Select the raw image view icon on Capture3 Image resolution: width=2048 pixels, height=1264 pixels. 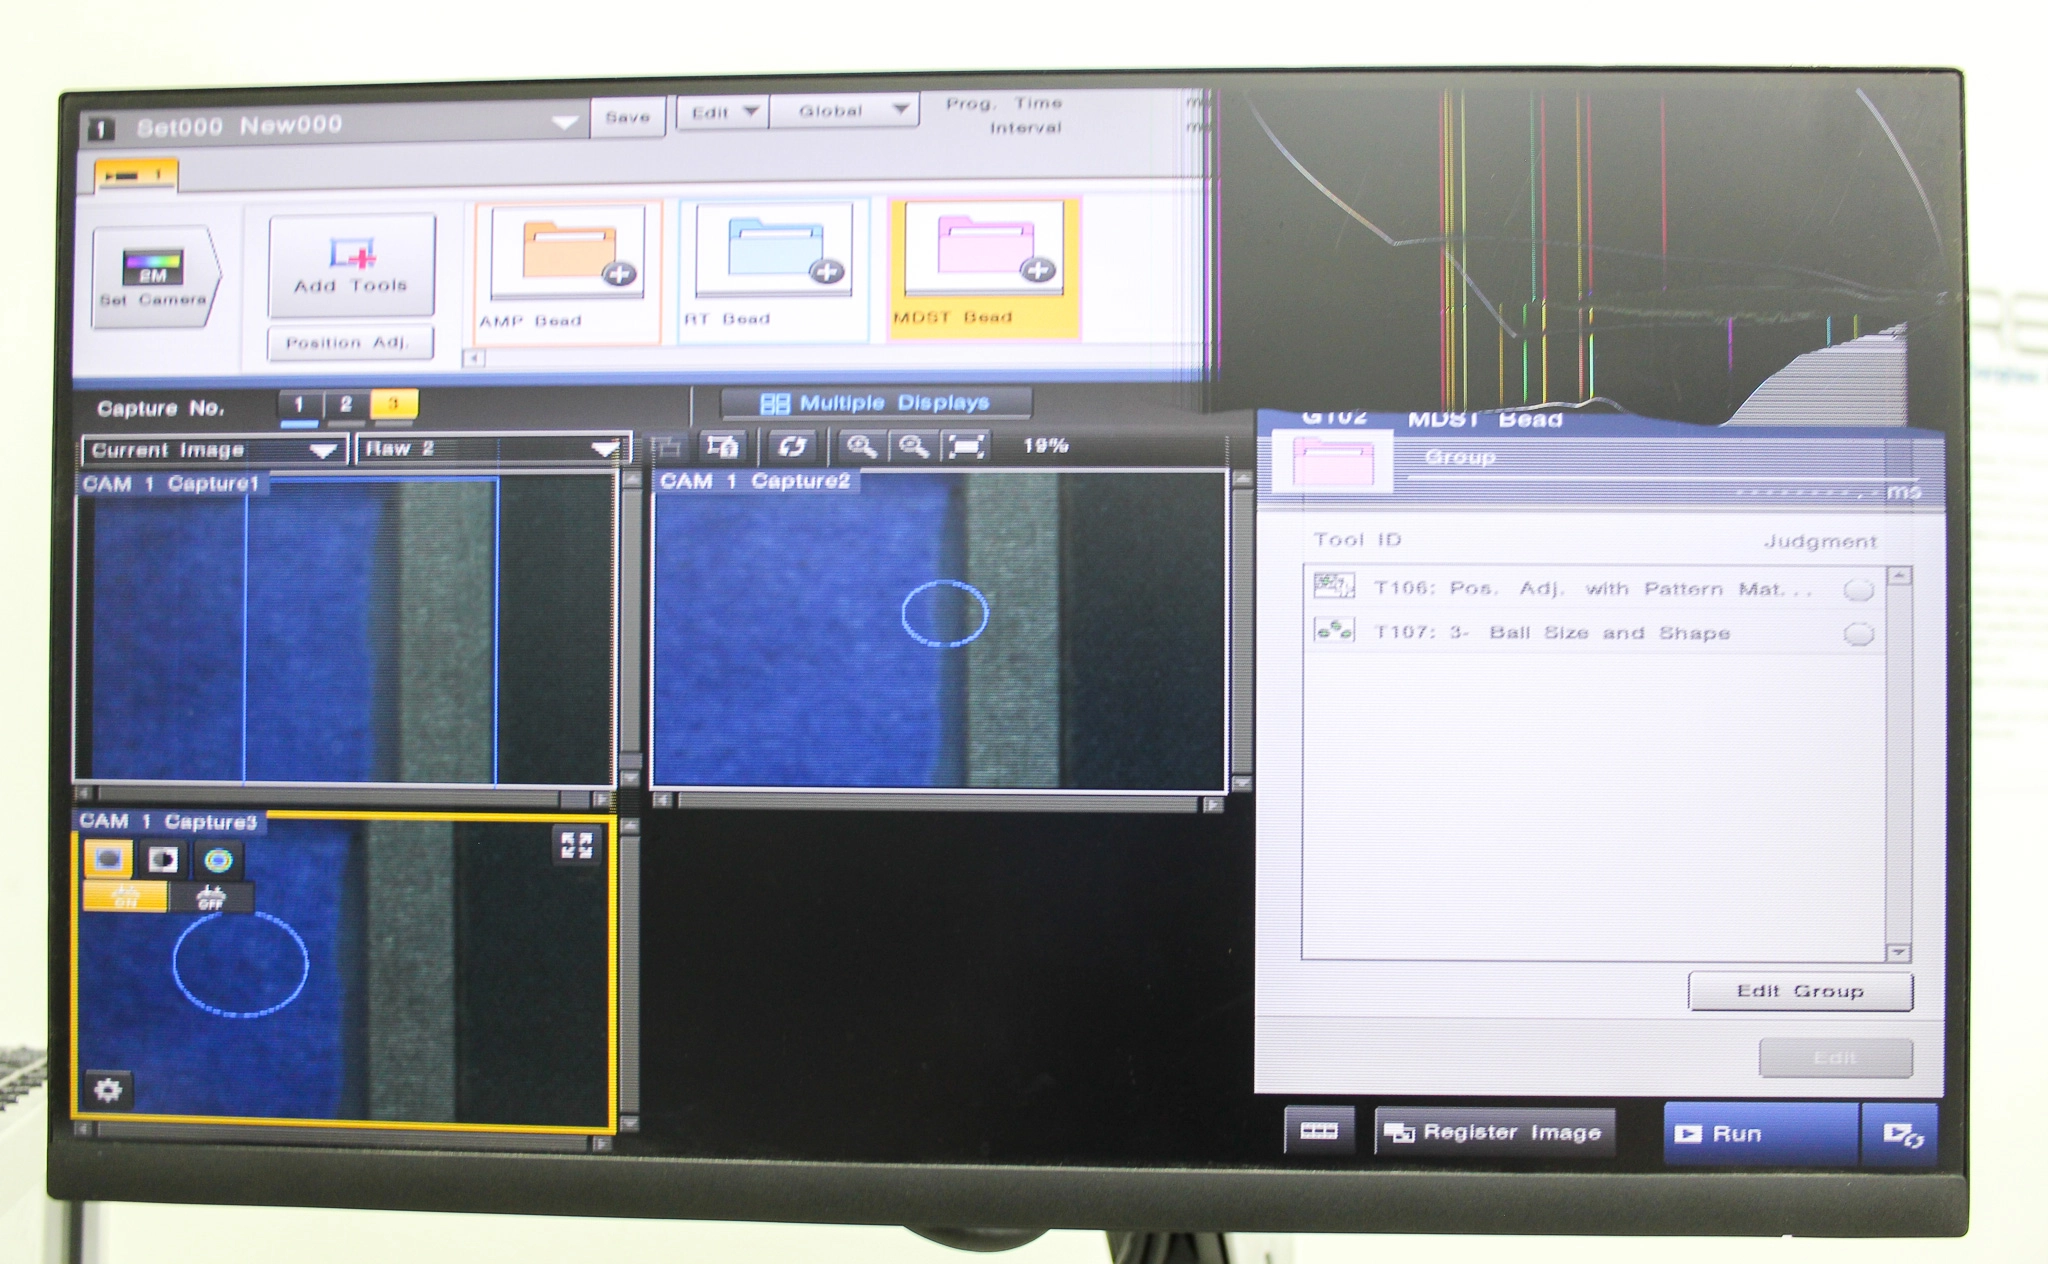click(108, 859)
